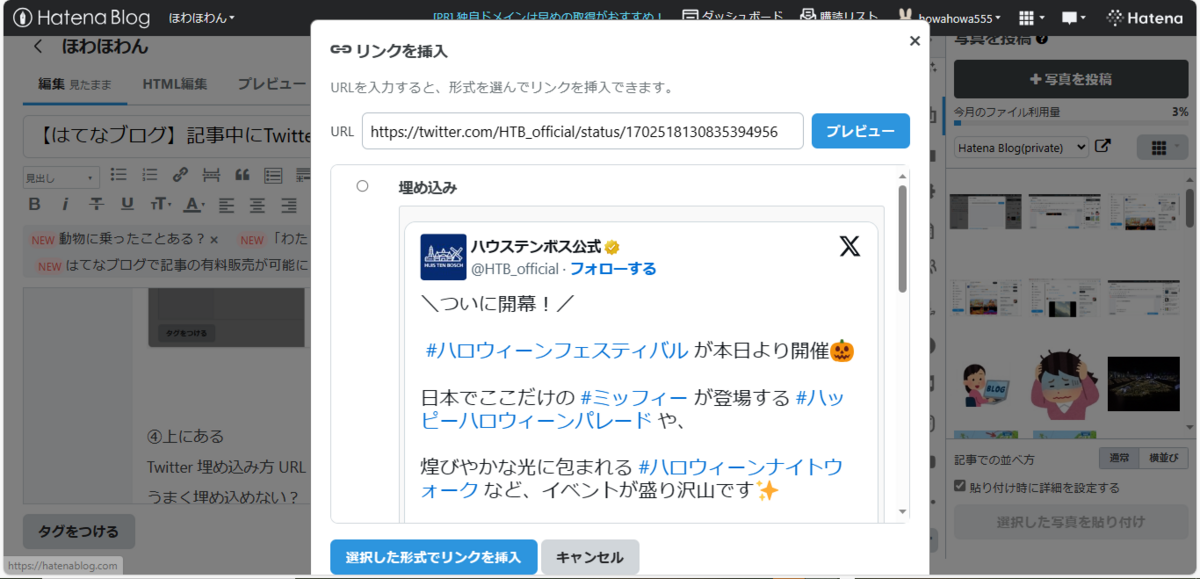Switch to the プレビュー tab in editor

point(271,84)
